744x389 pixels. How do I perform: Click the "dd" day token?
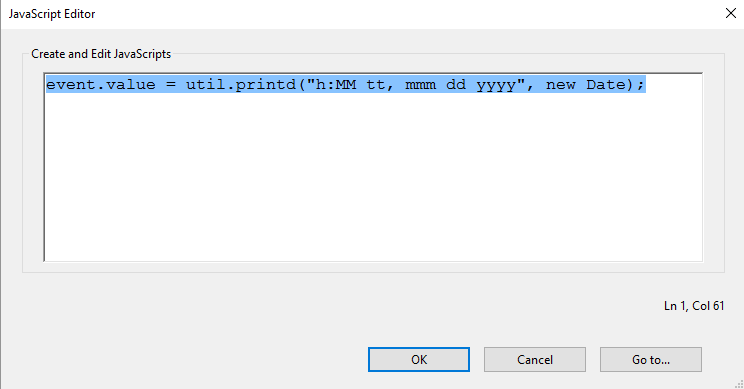point(456,85)
